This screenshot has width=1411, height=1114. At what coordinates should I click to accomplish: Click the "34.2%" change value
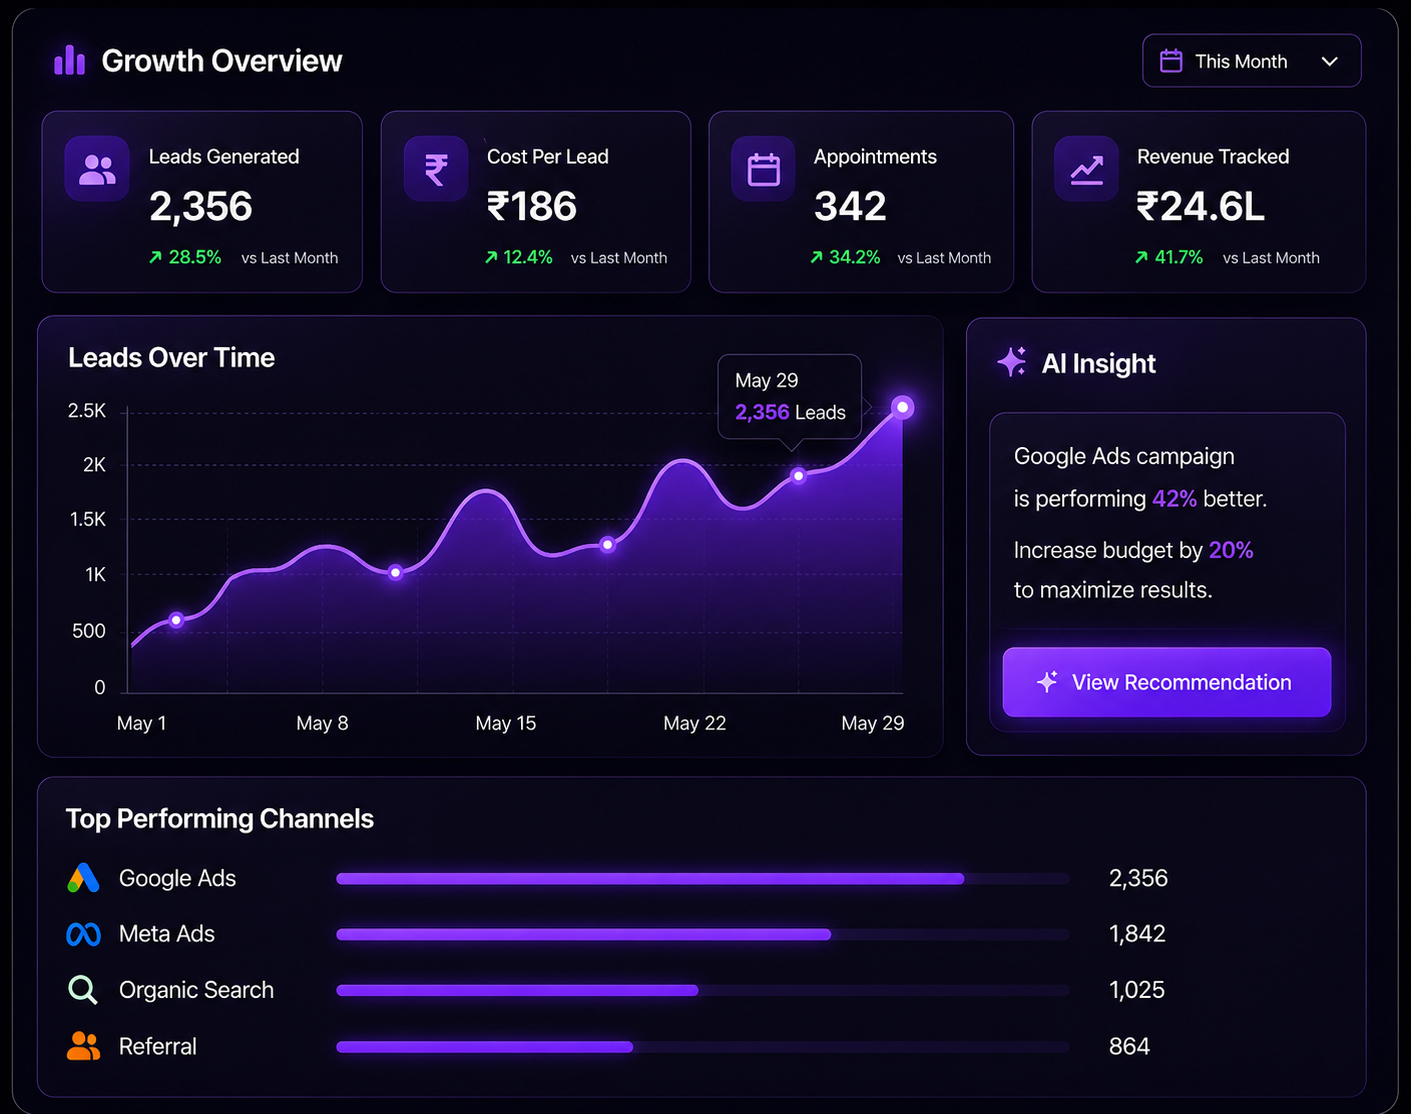855,257
